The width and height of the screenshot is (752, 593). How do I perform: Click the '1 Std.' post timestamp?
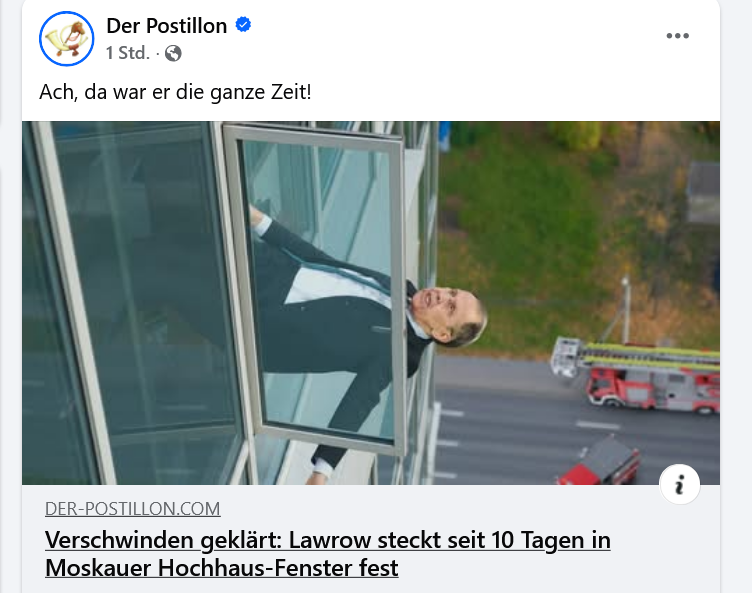128,53
